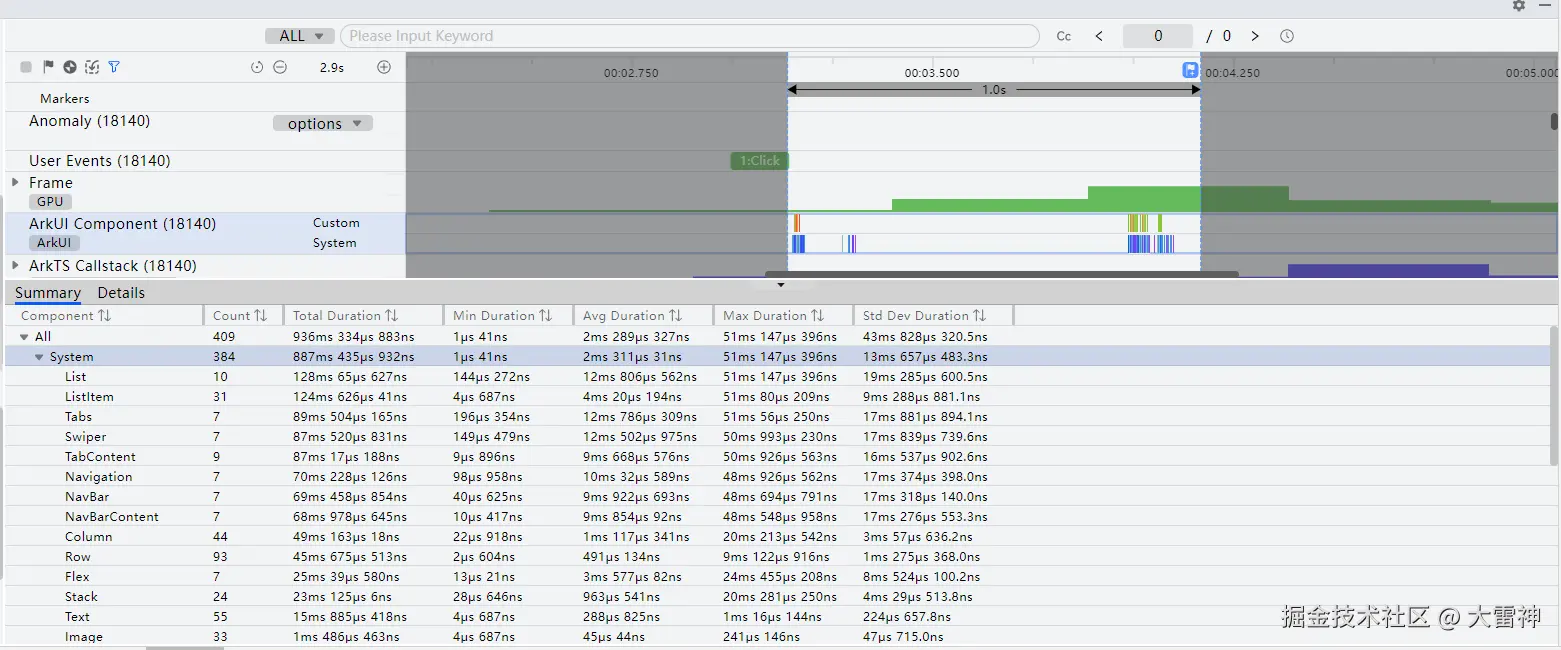
Task: Click the reset zoom circular icon
Action: click(257, 67)
